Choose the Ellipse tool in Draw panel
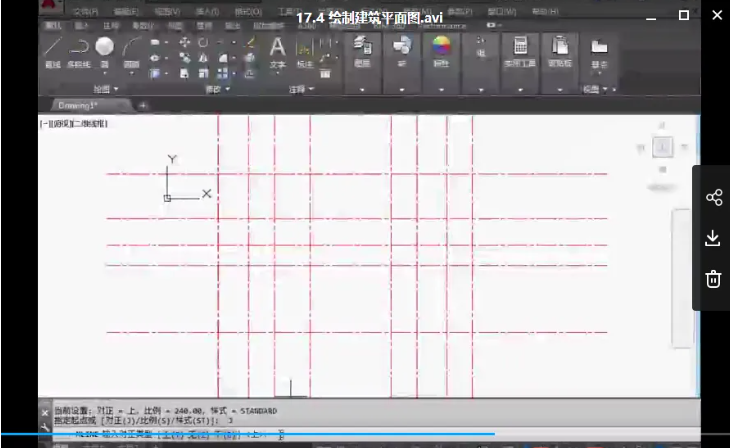The width and height of the screenshot is (730, 448). tap(155, 58)
